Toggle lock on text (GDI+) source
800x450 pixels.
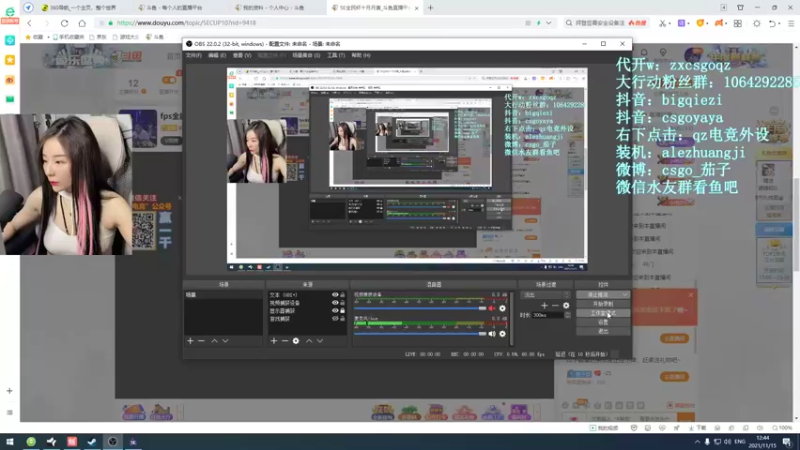(x=343, y=295)
